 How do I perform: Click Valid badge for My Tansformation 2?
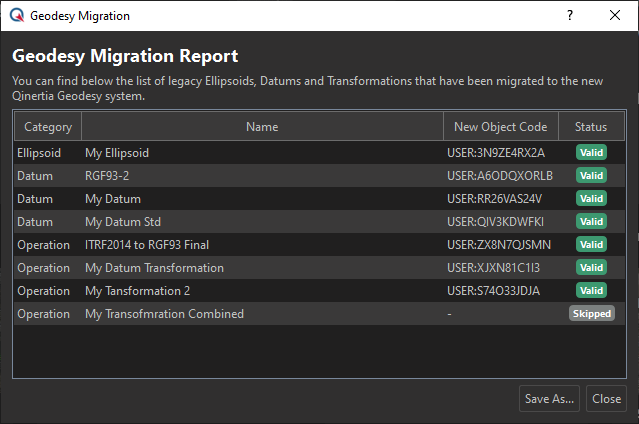pos(591,290)
